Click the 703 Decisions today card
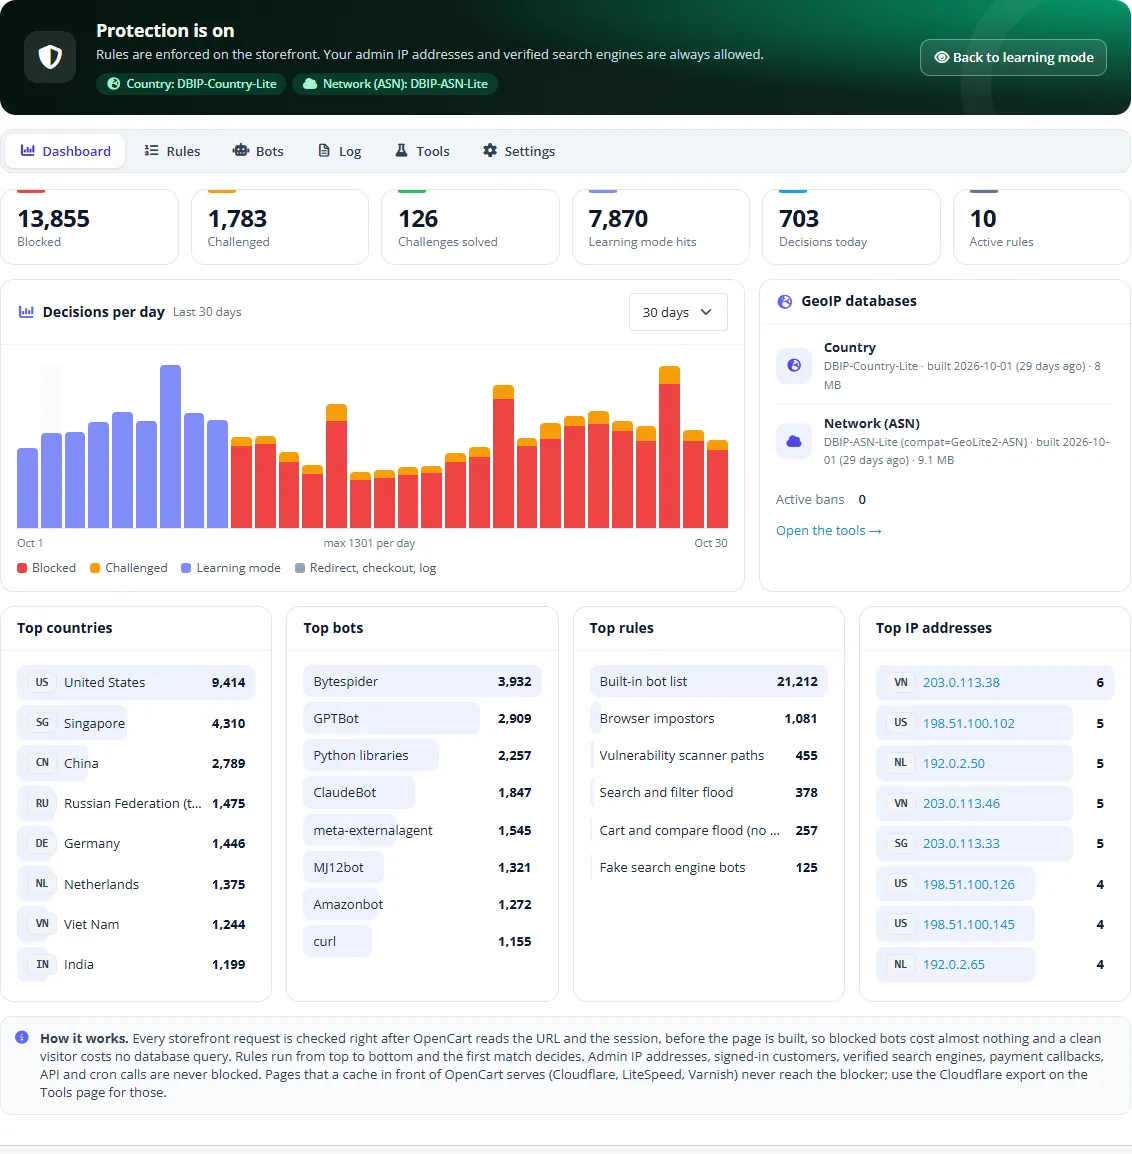This screenshot has width=1132, height=1154. click(852, 227)
